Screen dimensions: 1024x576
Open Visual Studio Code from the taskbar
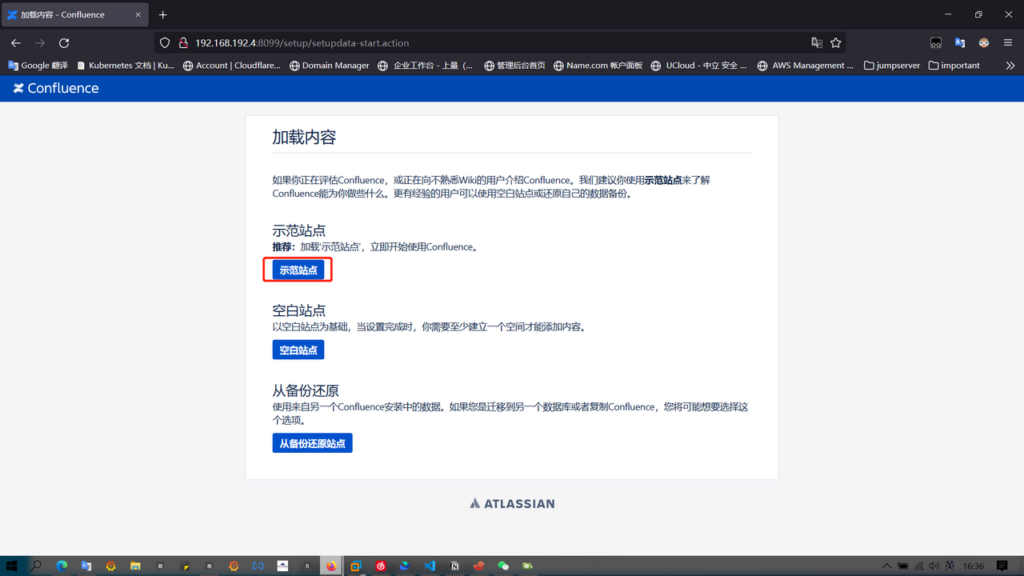(x=429, y=566)
